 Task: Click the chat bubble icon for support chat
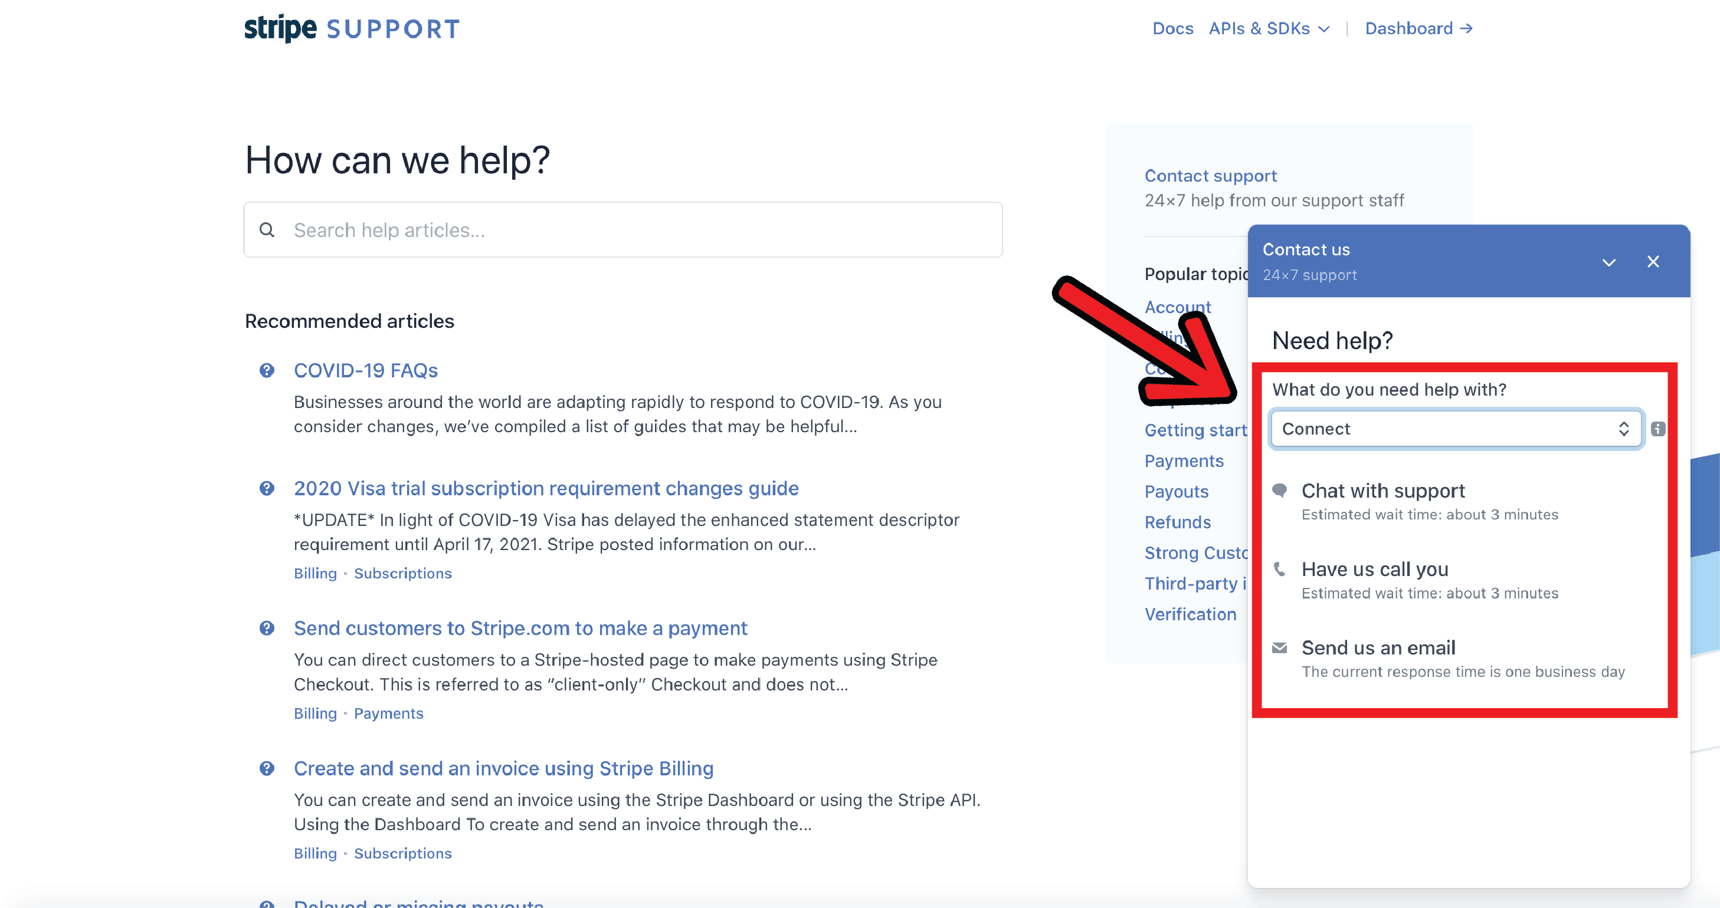[x=1280, y=491]
